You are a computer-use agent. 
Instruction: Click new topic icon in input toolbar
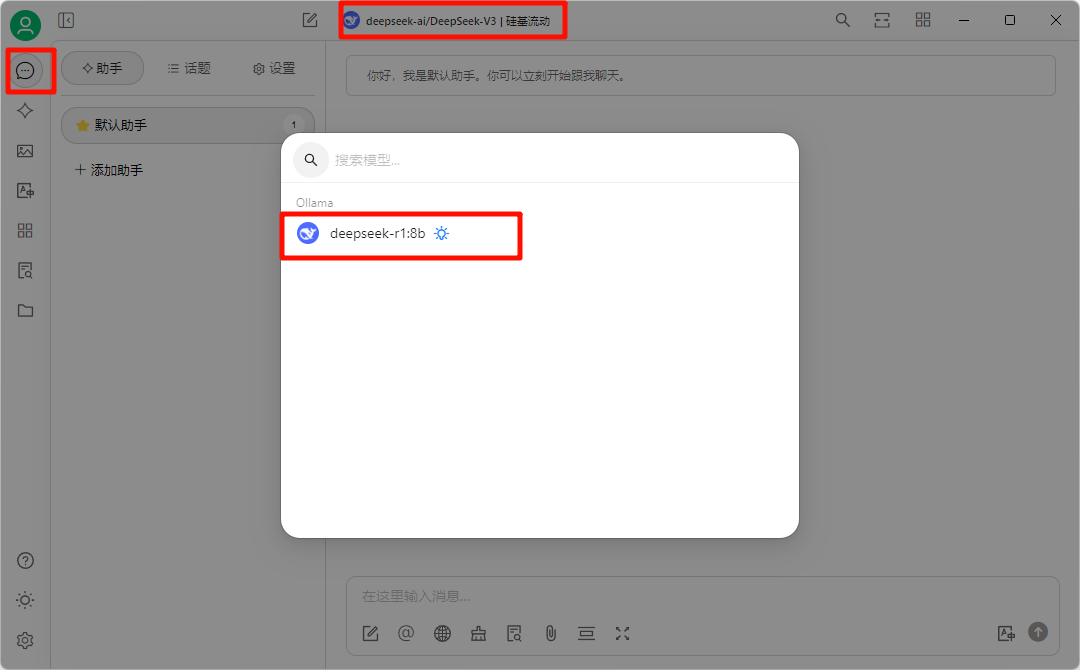click(x=371, y=634)
